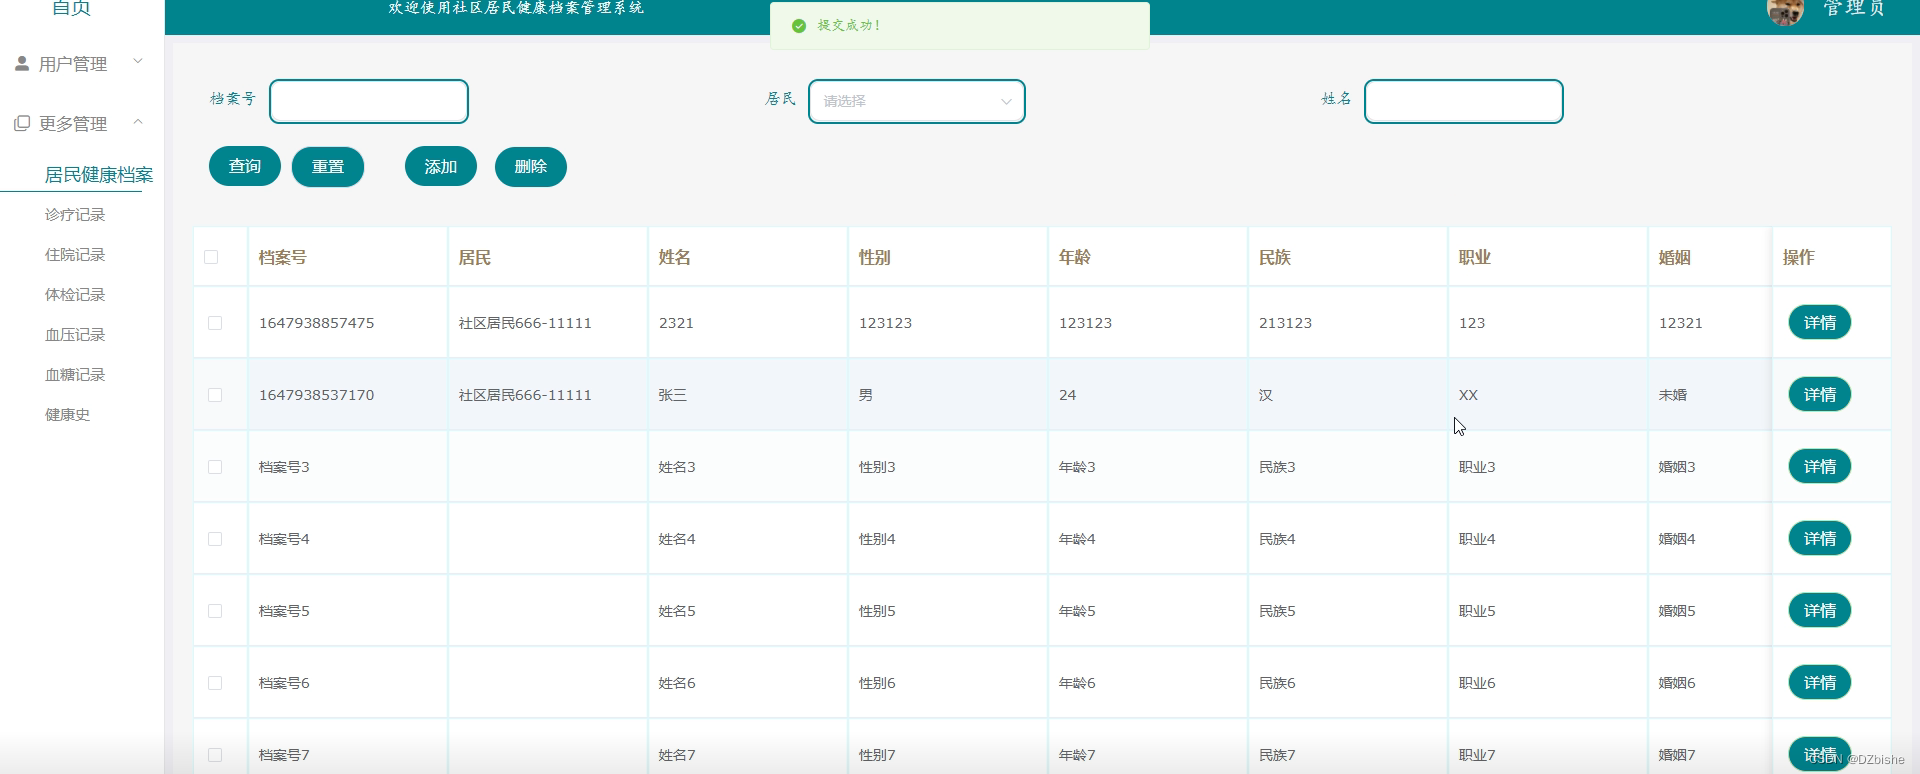The width and height of the screenshot is (1920, 774).
Task: Click the user icon beside 用户管理
Action: point(22,64)
